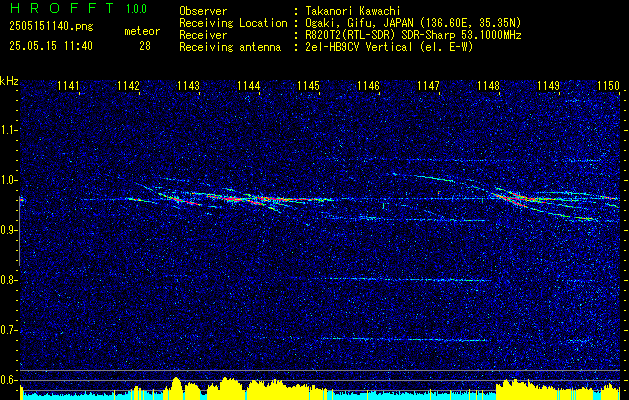Click the 1148 time axis marker
Screen dimensions: 629x400
488,85
